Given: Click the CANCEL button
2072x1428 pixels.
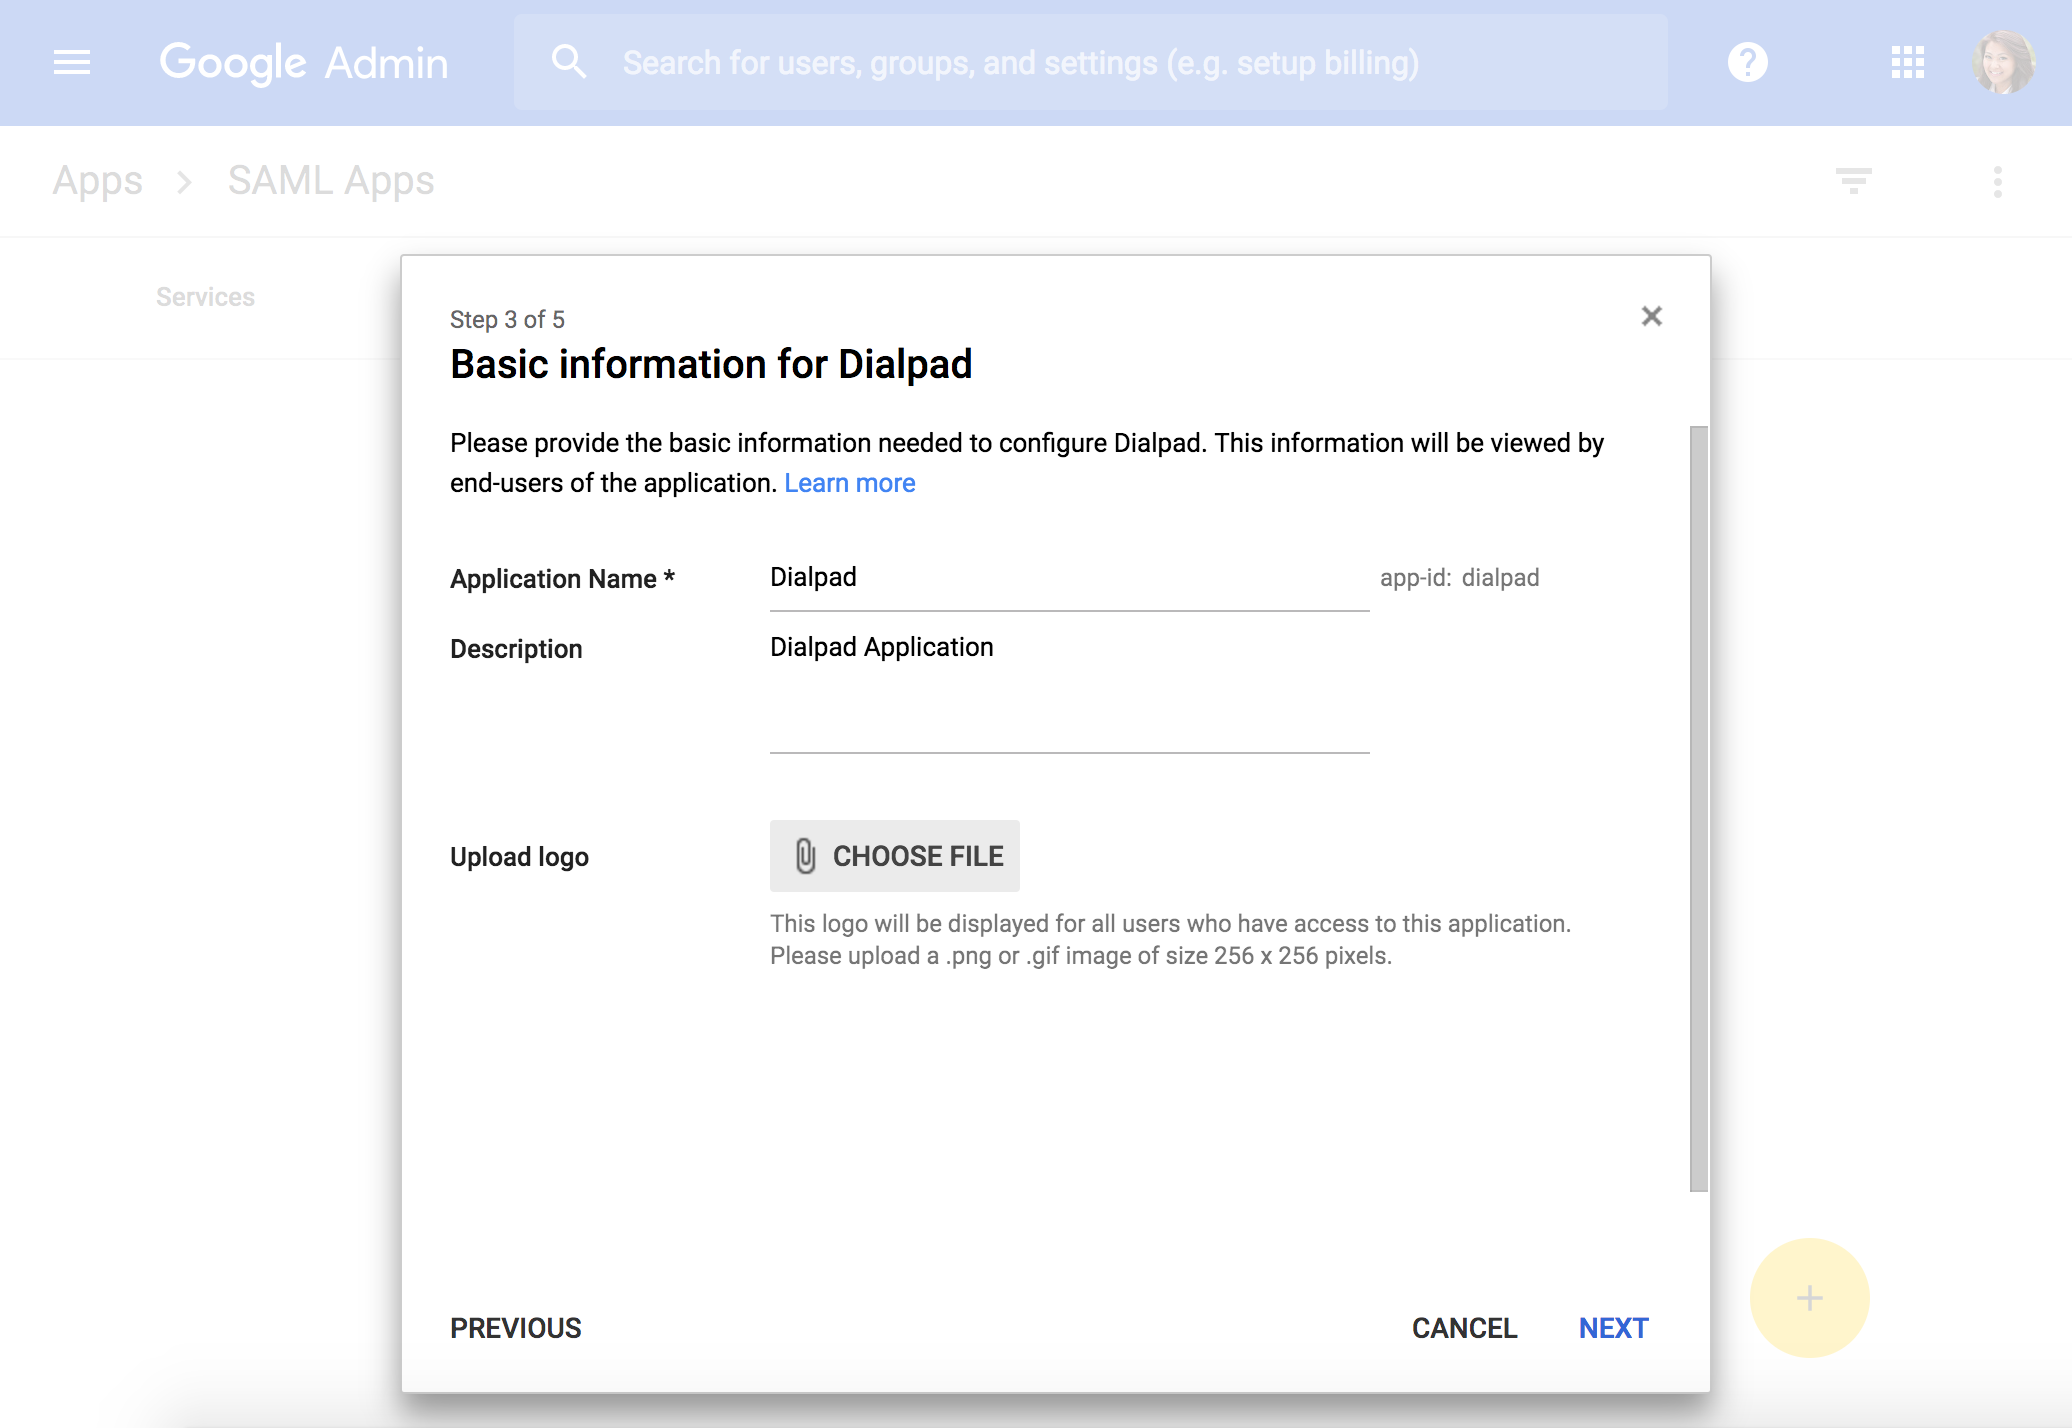Looking at the screenshot, I should point(1464,1328).
